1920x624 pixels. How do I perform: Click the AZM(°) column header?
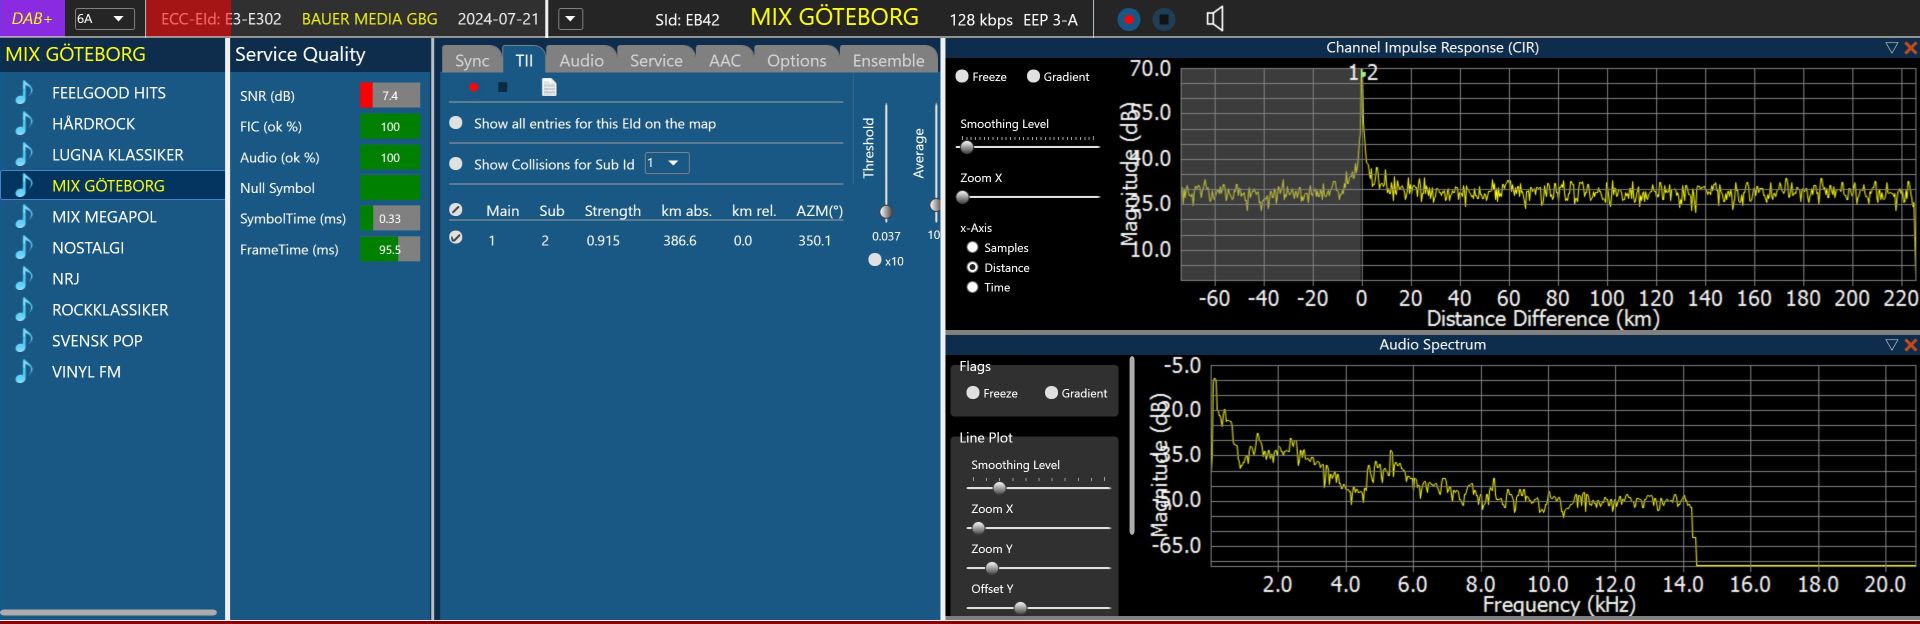coord(819,211)
